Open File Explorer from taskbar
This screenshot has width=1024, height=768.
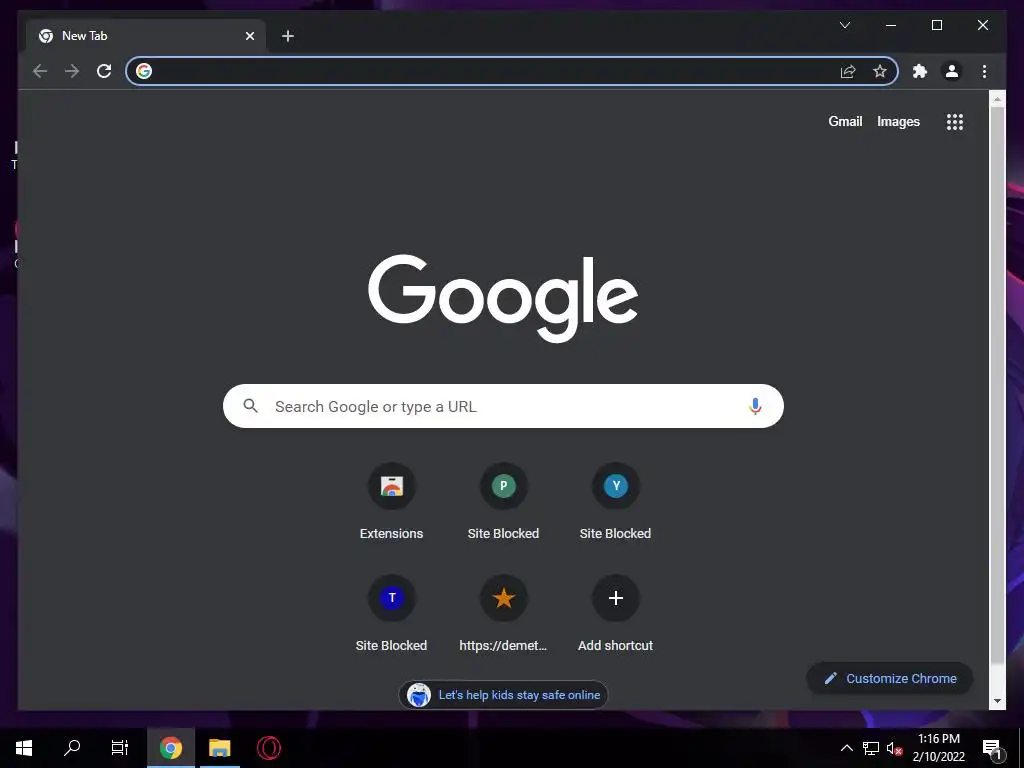(x=219, y=748)
